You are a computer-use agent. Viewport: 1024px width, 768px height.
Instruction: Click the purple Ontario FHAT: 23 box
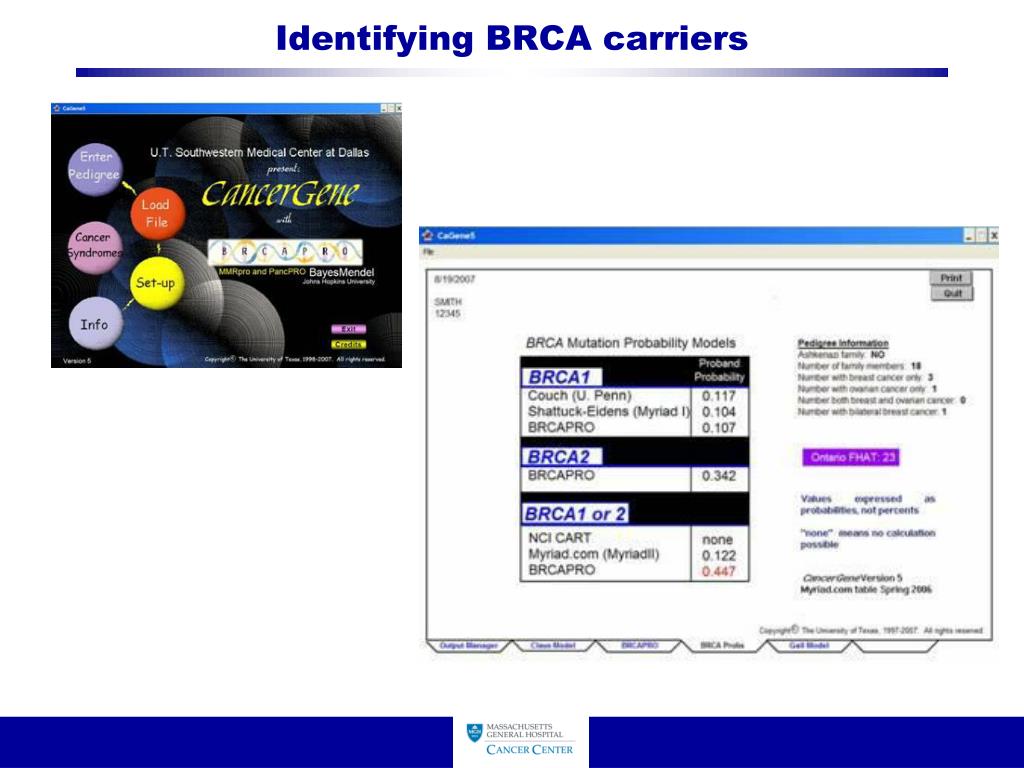pos(851,457)
